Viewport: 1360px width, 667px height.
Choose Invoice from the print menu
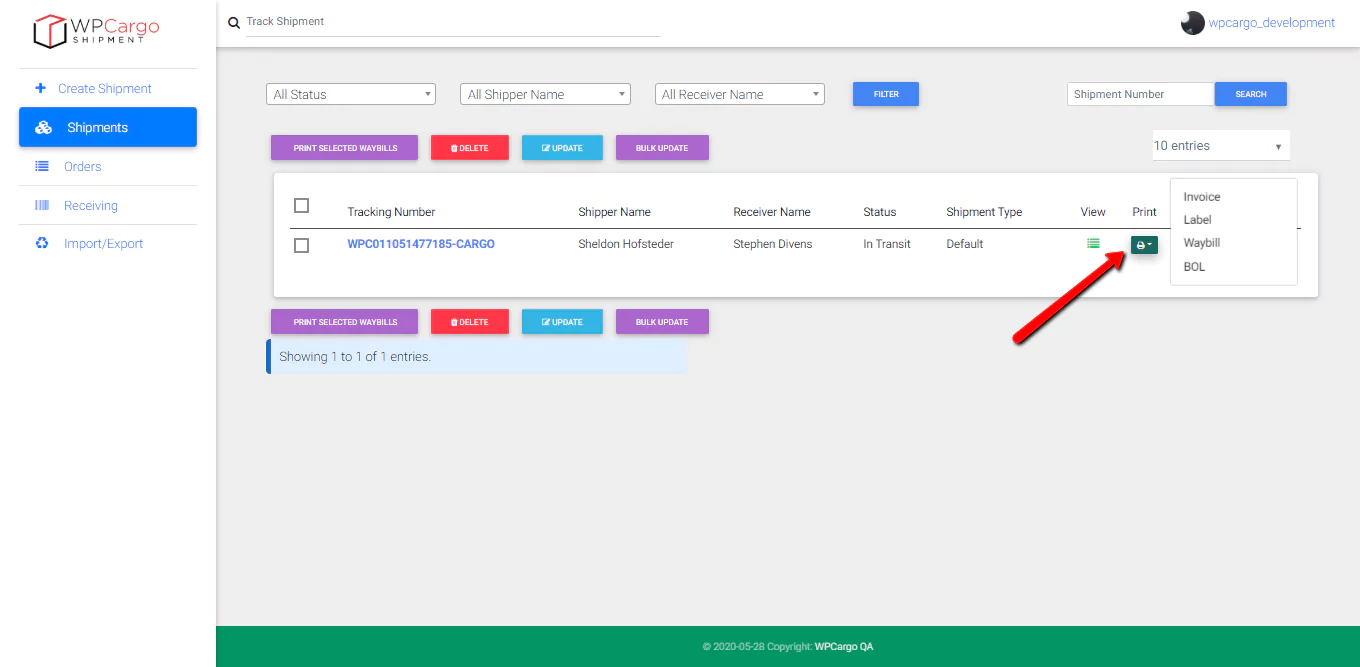(1202, 197)
